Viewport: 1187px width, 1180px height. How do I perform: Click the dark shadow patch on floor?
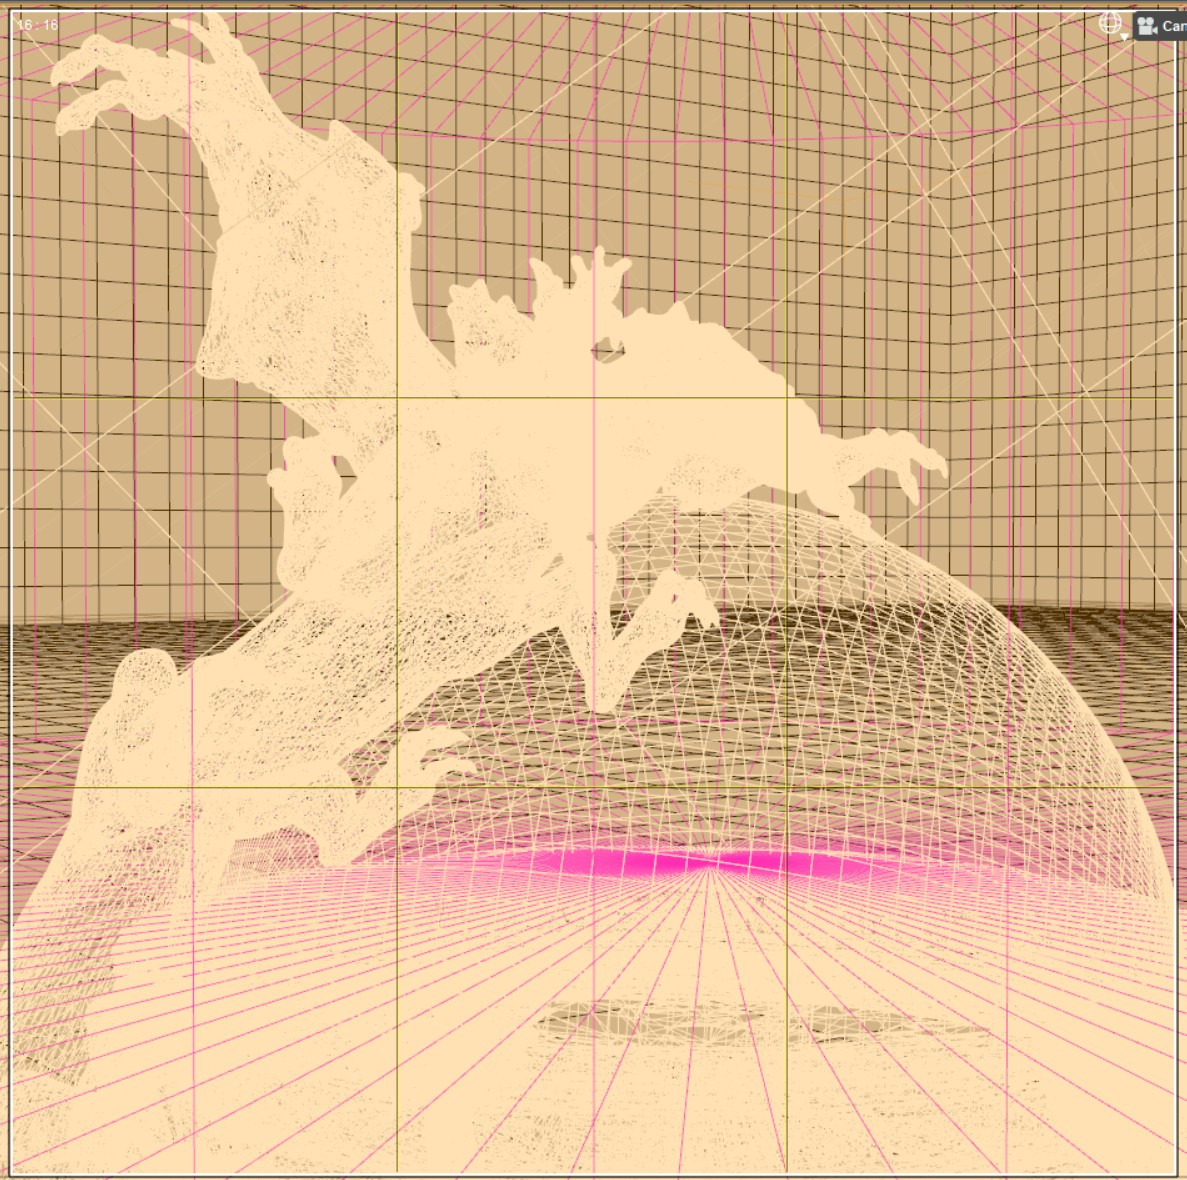pyautogui.click(x=757, y=1023)
